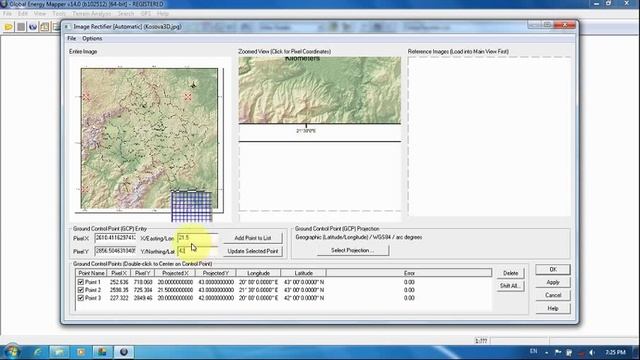Click the Cancel button
Image resolution: width=640 pixels, height=360 pixels.
click(x=553, y=295)
